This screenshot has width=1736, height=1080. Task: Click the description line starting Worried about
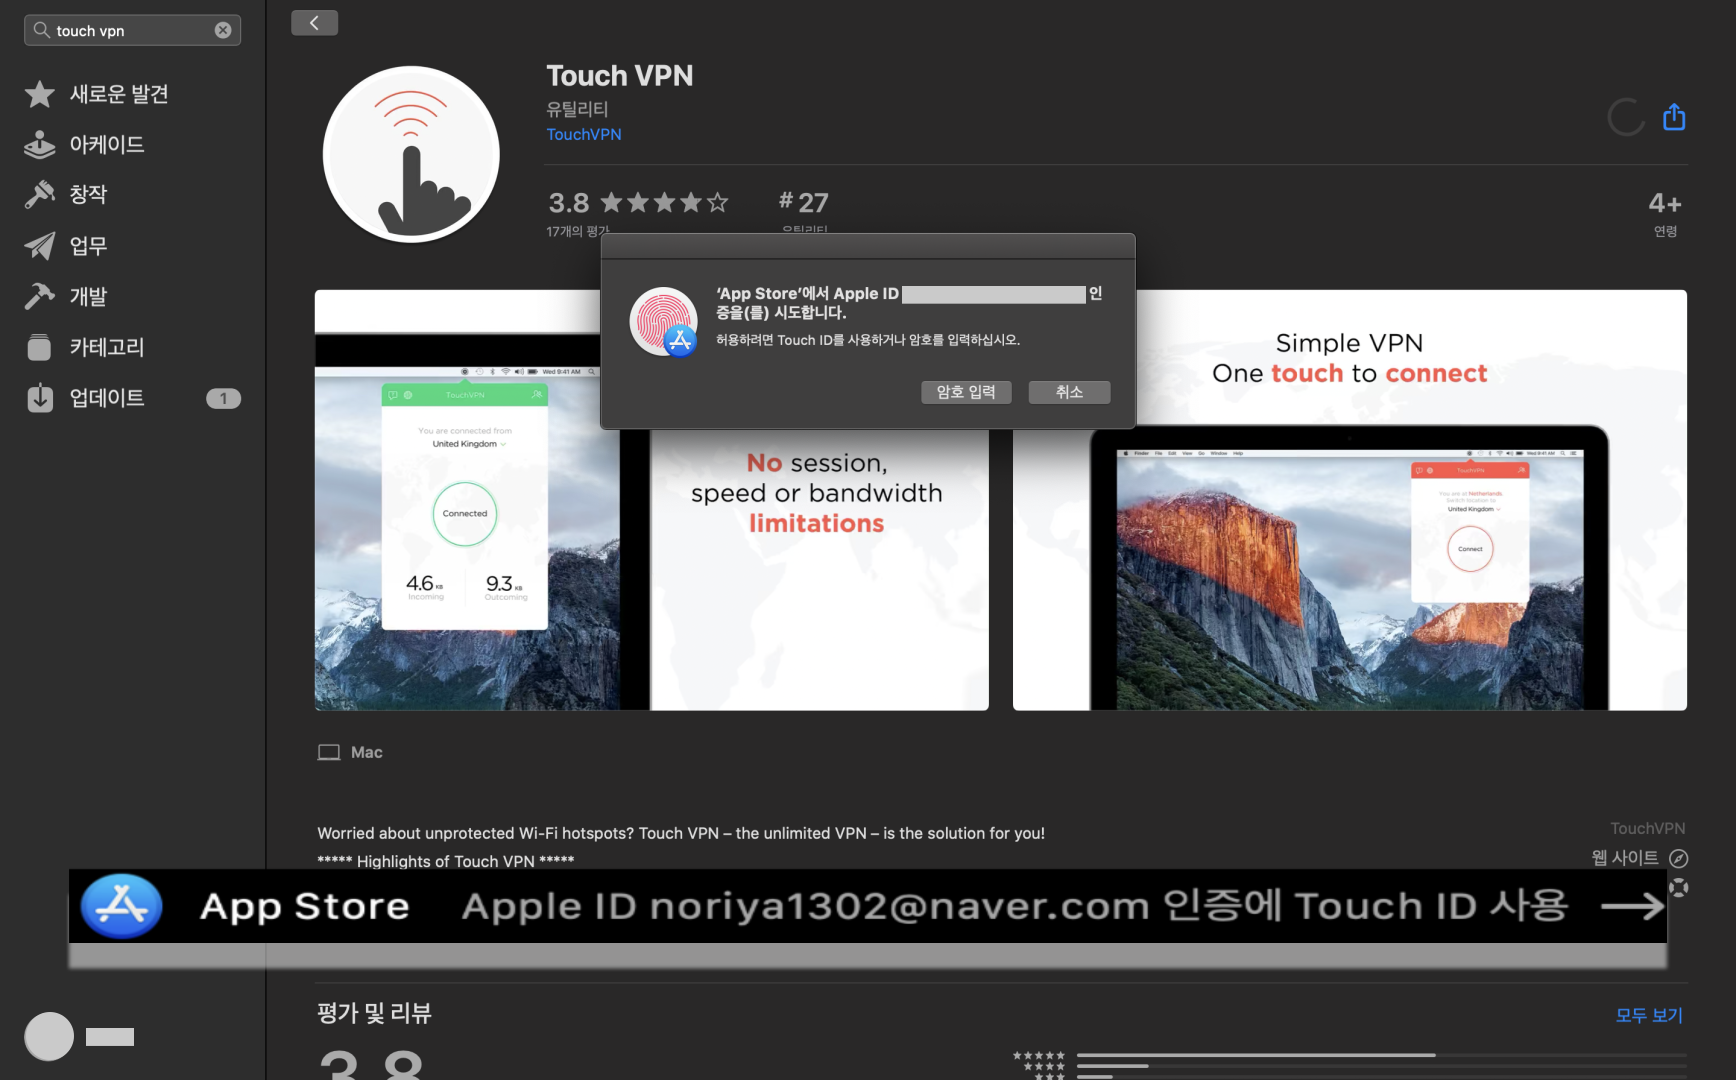click(681, 833)
